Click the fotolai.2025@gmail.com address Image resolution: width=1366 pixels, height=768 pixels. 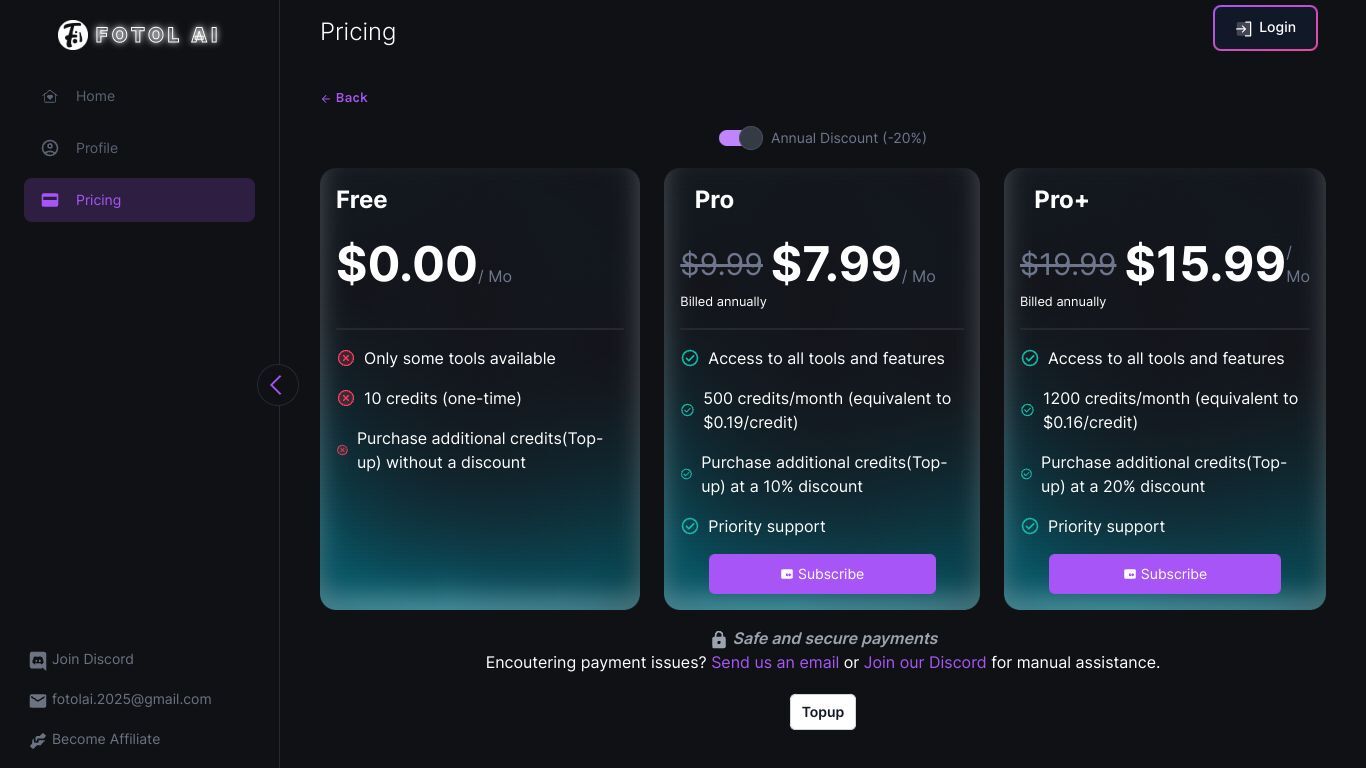(x=132, y=699)
